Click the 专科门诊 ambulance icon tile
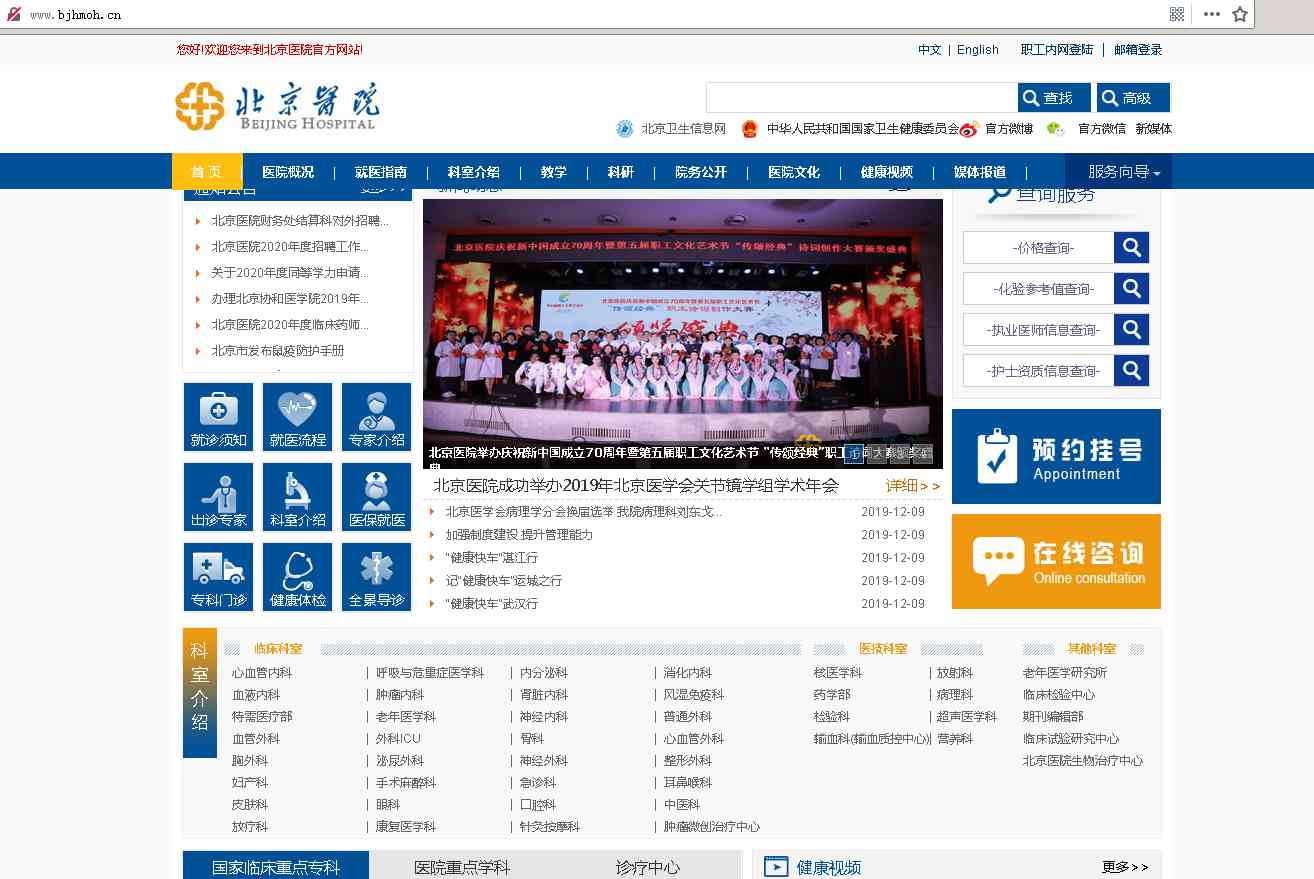Screen dimensions: 1314x879 coord(218,577)
